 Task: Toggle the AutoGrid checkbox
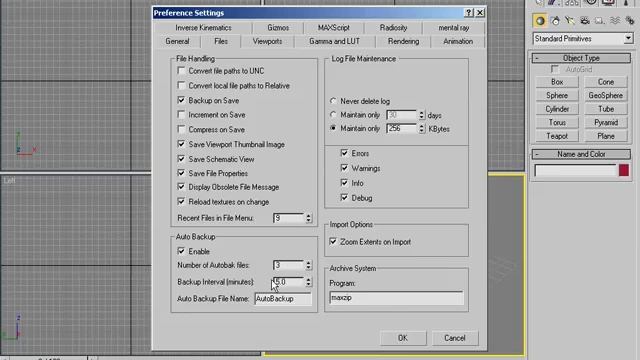[555, 69]
